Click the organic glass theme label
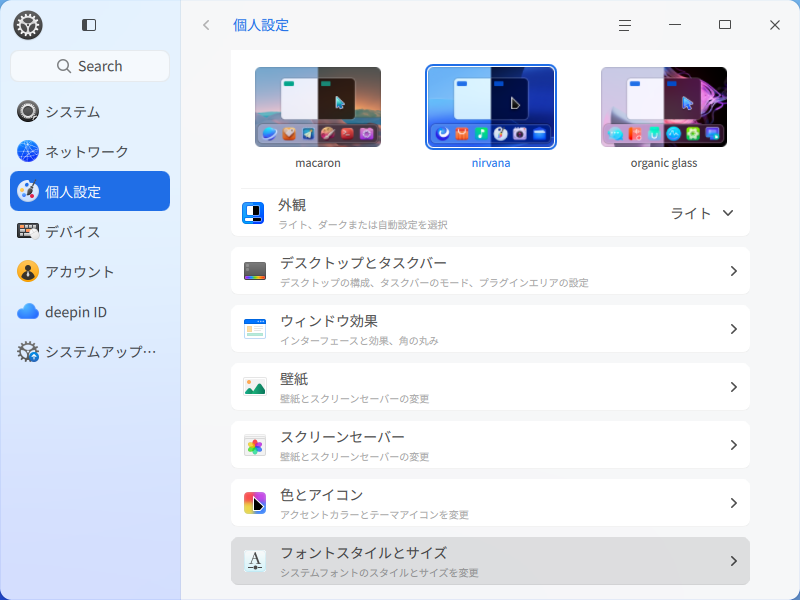Screen dimensions: 800x600 click(663, 163)
